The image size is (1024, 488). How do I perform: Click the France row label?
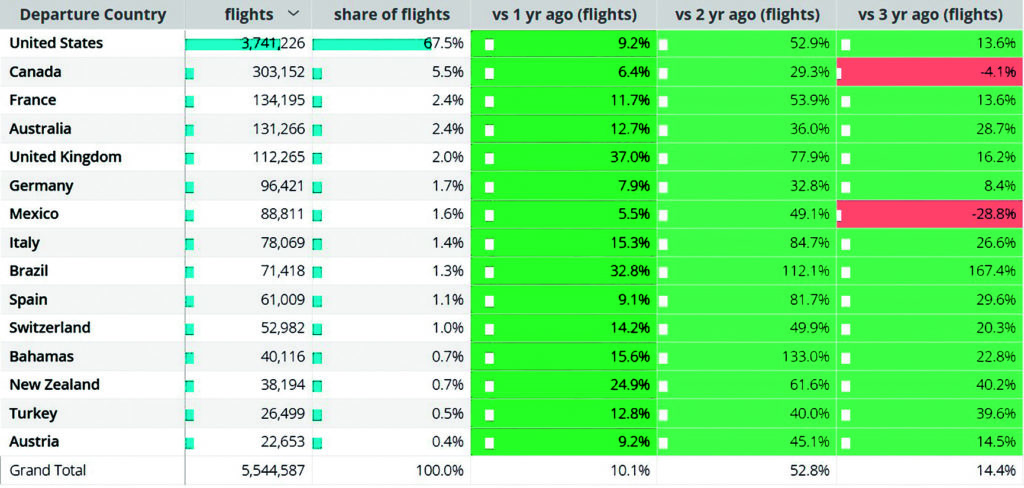point(33,100)
